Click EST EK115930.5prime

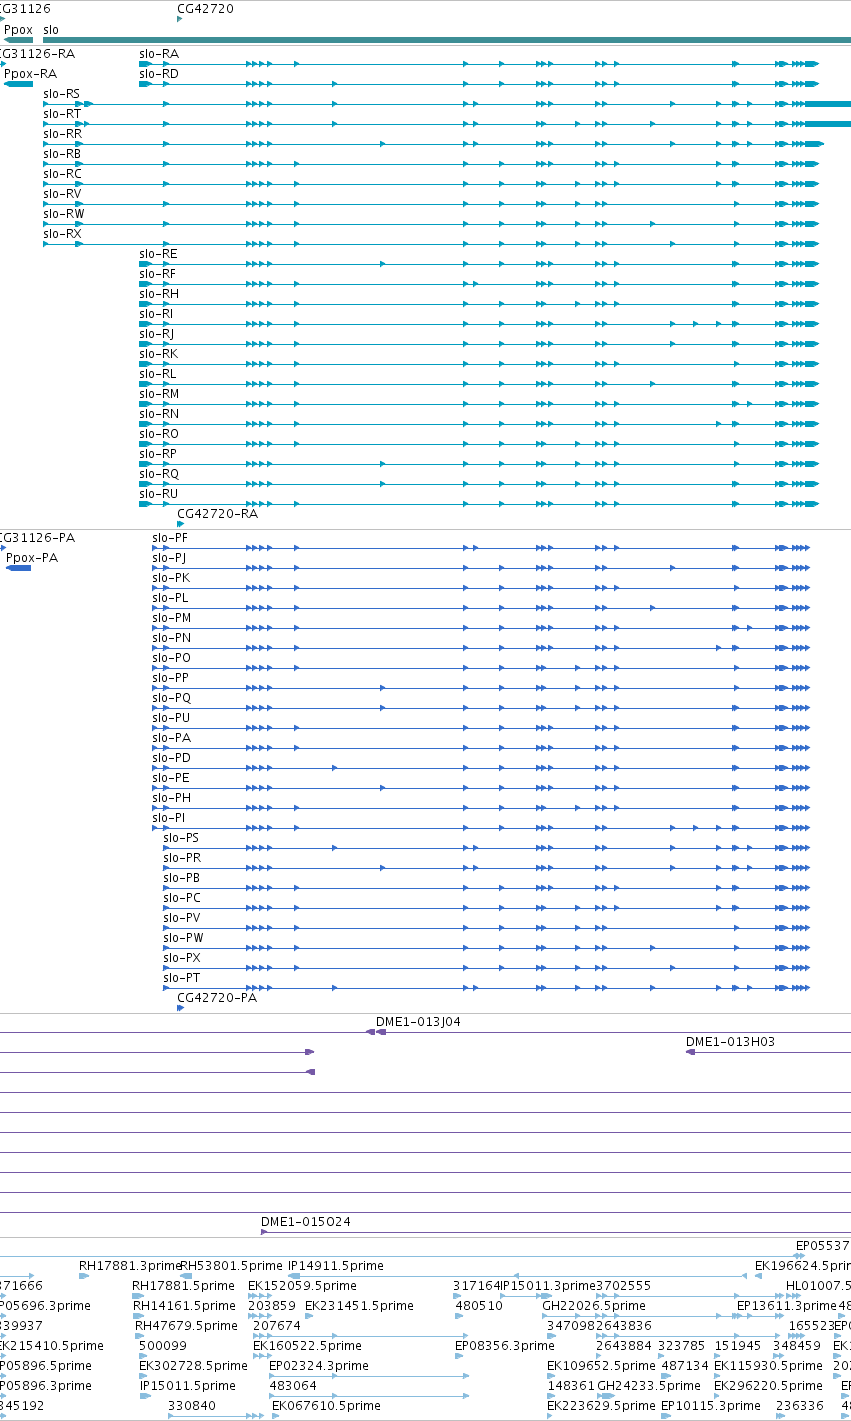point(769,1366)
